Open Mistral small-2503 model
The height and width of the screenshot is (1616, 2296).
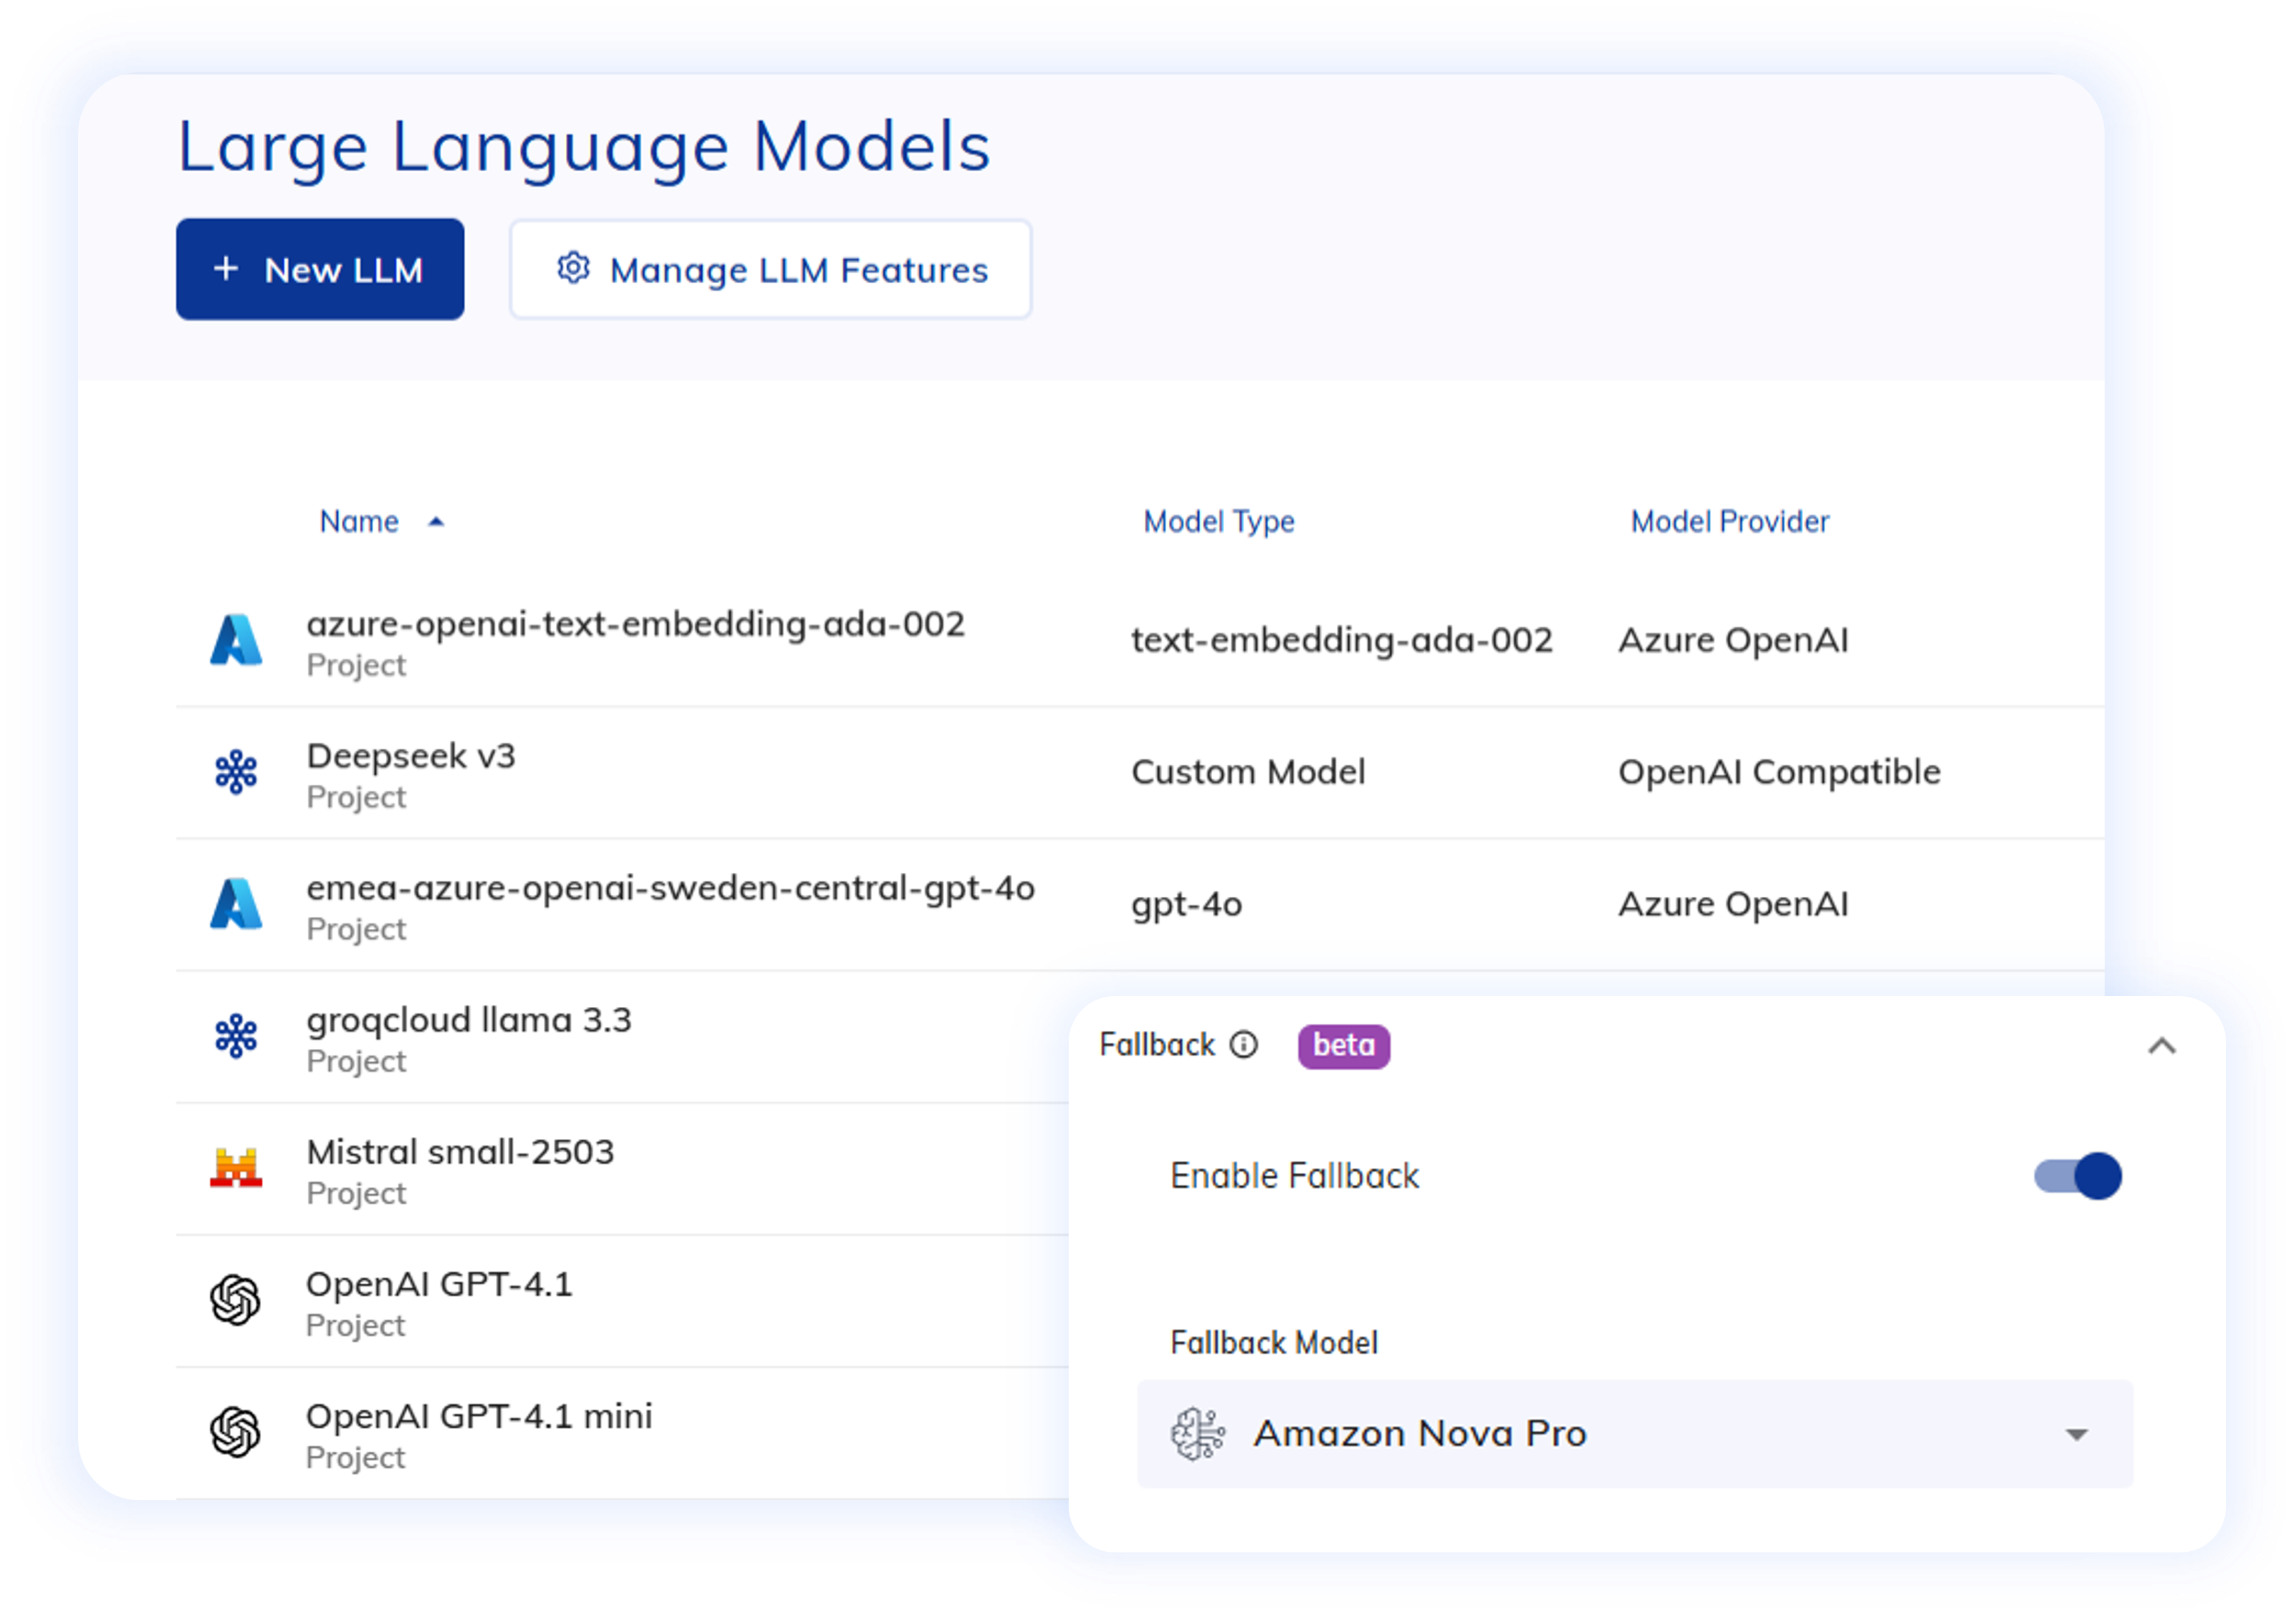coord(460,1153)
